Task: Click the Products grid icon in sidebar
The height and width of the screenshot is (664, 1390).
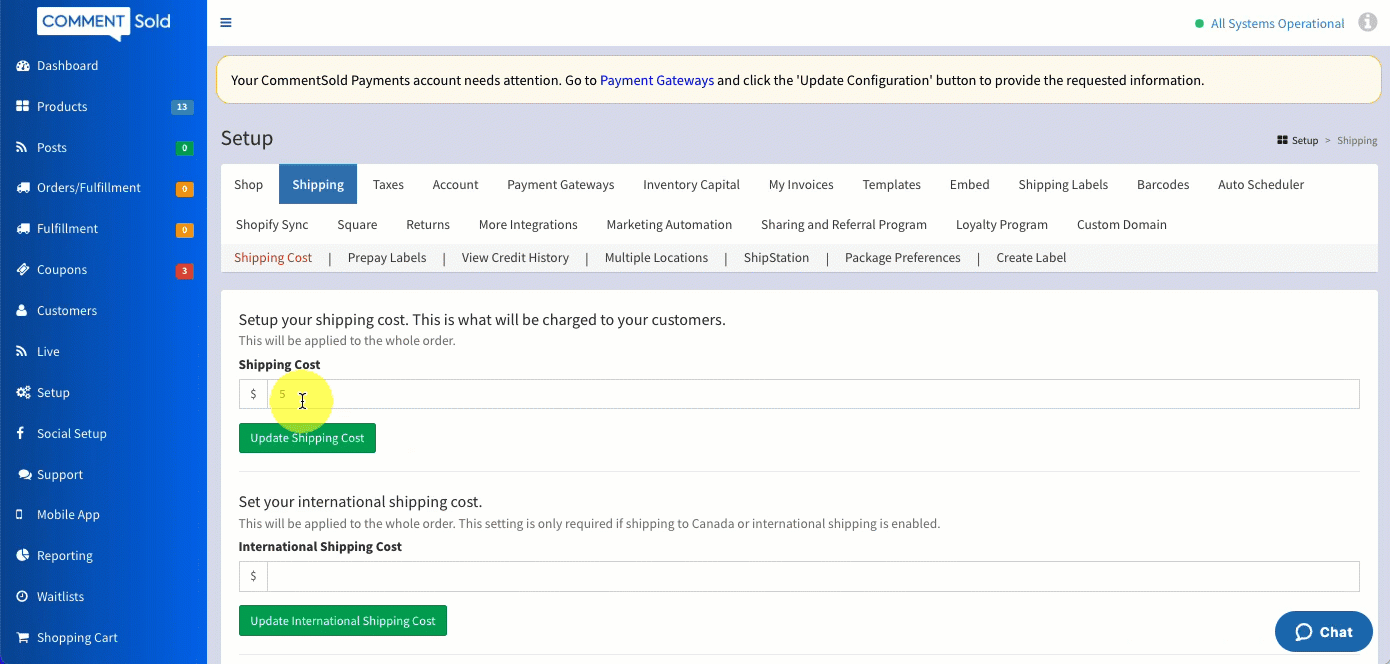Action: click(22, 107)
